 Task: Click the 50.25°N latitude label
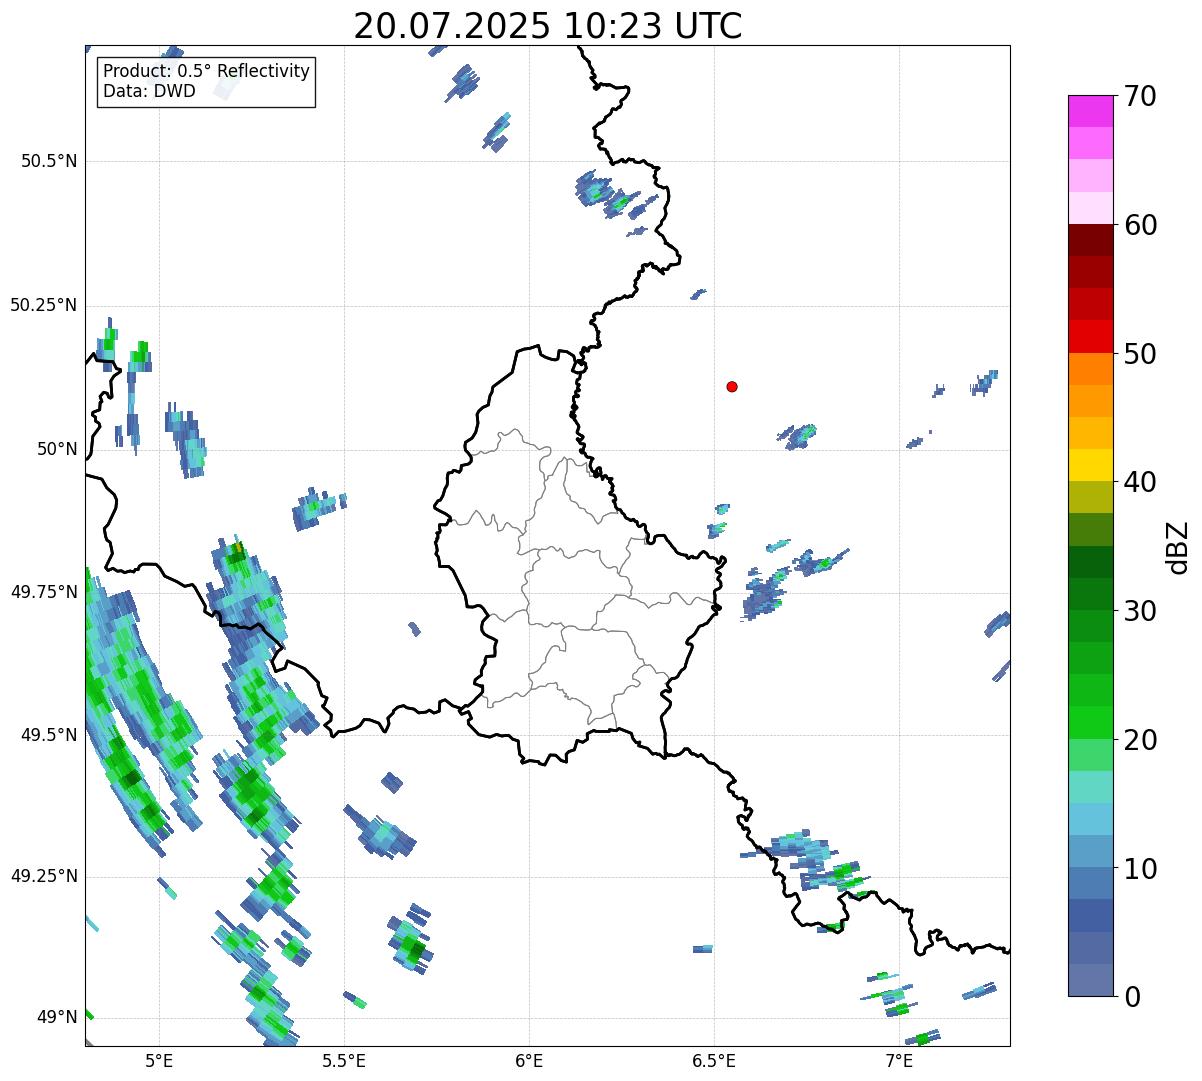(x=43, y=305)
